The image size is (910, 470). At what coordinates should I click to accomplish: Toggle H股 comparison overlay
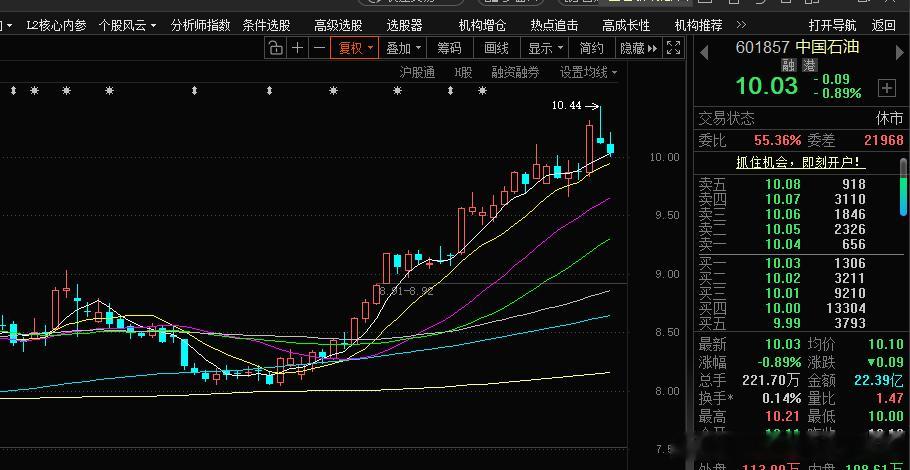pos(463,73)
